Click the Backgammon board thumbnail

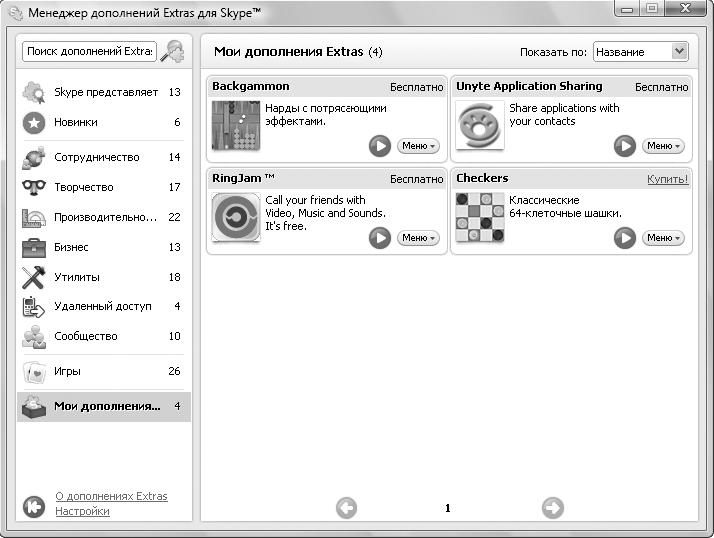click(235, 125)
